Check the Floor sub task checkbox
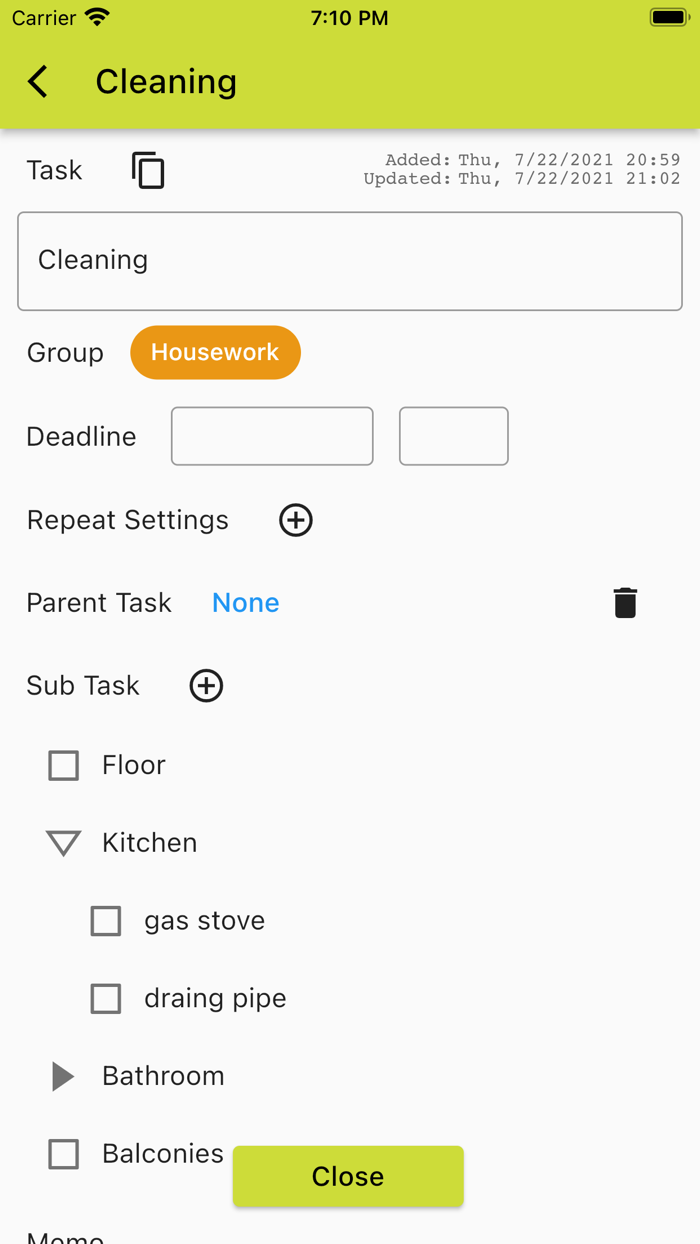Screen dimensions: 700x1244 [63, 765]
